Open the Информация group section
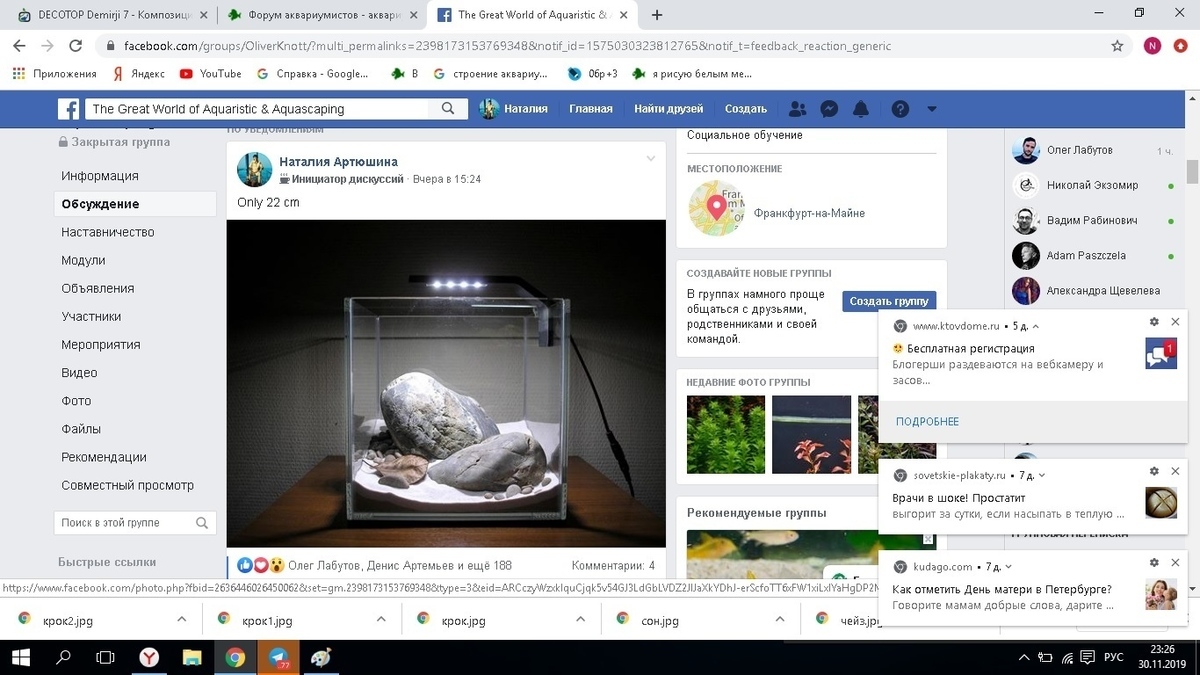The image size is (1200, 675). tap(100, 176)
